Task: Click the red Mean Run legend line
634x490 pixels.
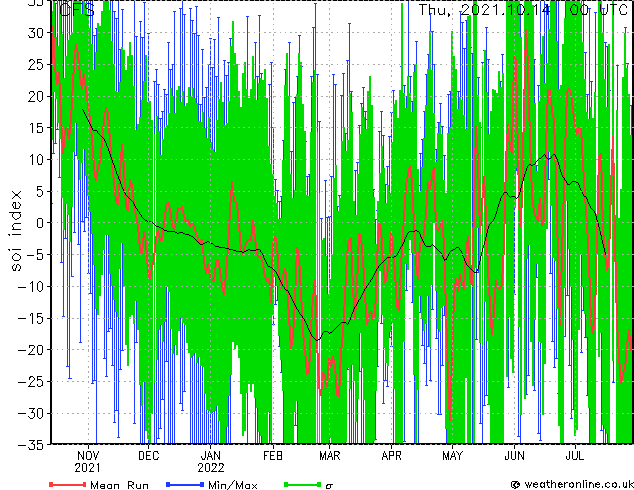Action: [x=68, y=484]
